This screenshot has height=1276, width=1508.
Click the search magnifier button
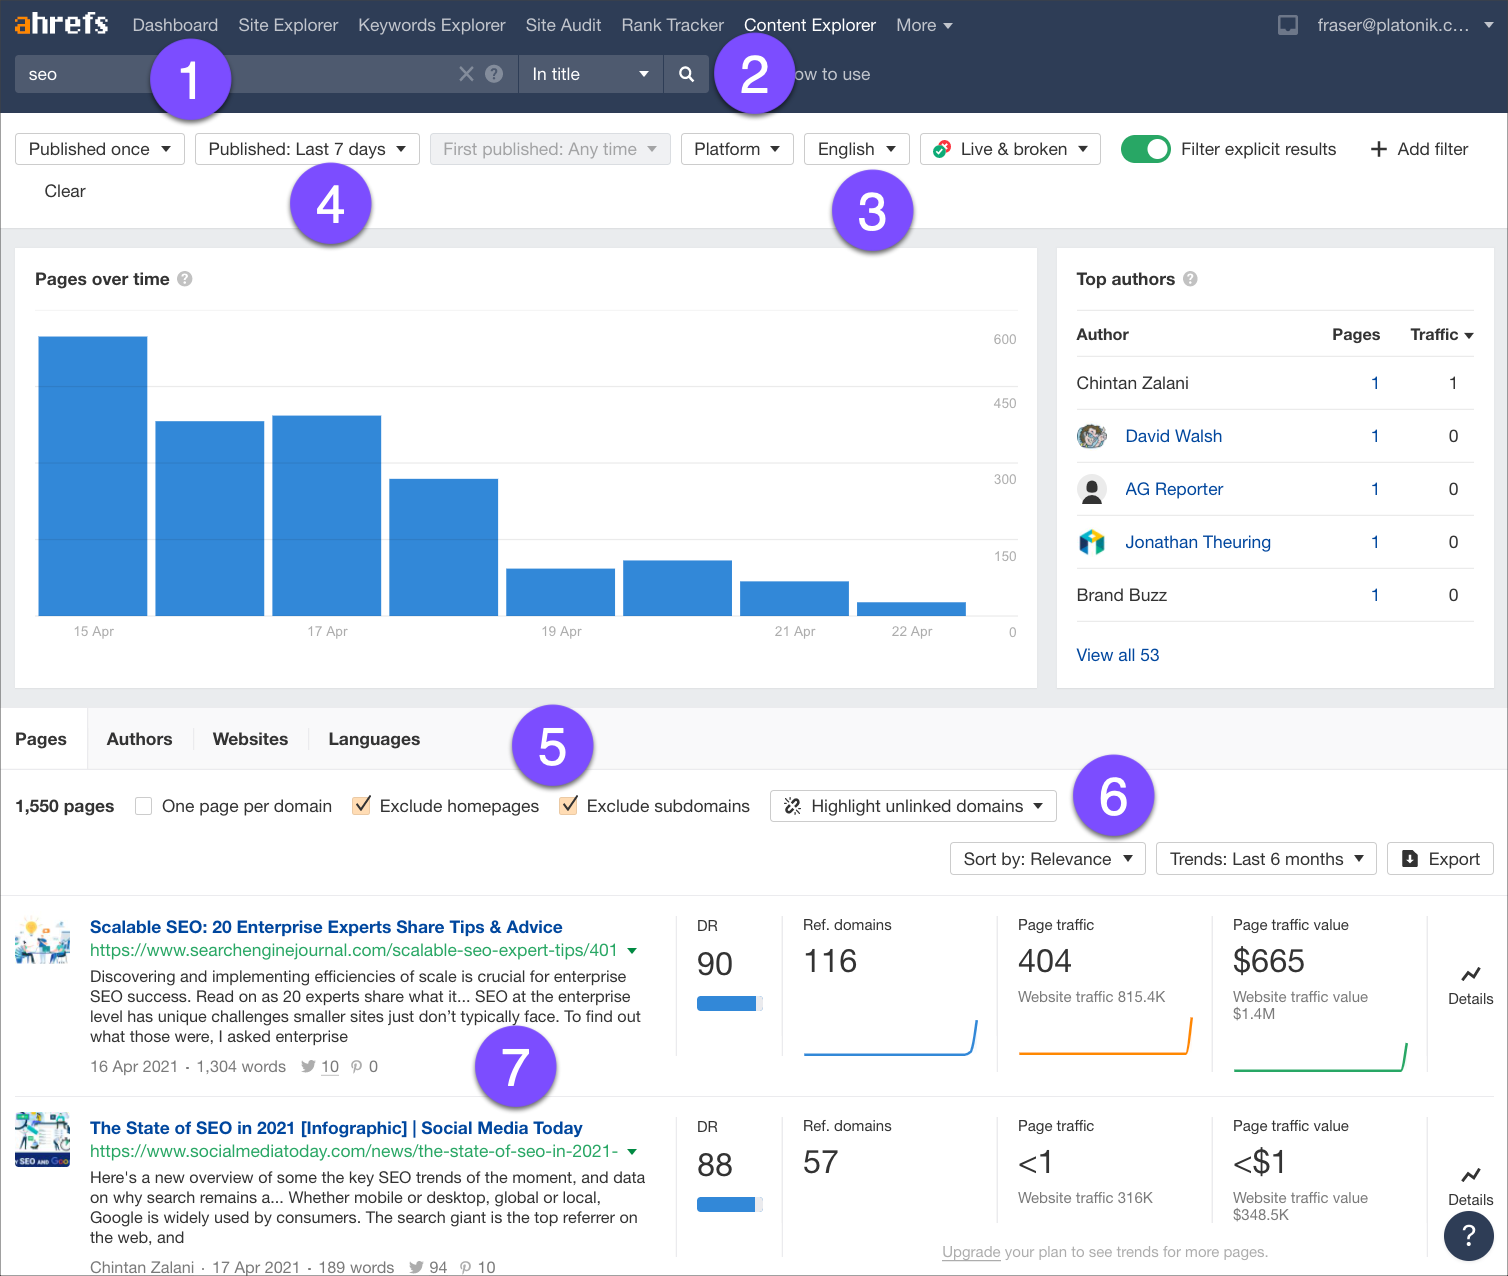[686, 74]
